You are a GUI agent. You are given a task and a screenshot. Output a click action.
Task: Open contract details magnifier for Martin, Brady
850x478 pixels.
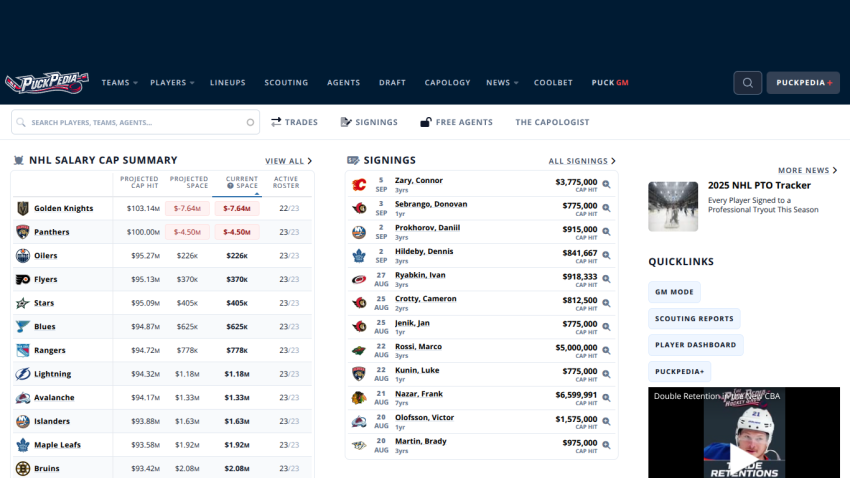click(x=607, y=445)
